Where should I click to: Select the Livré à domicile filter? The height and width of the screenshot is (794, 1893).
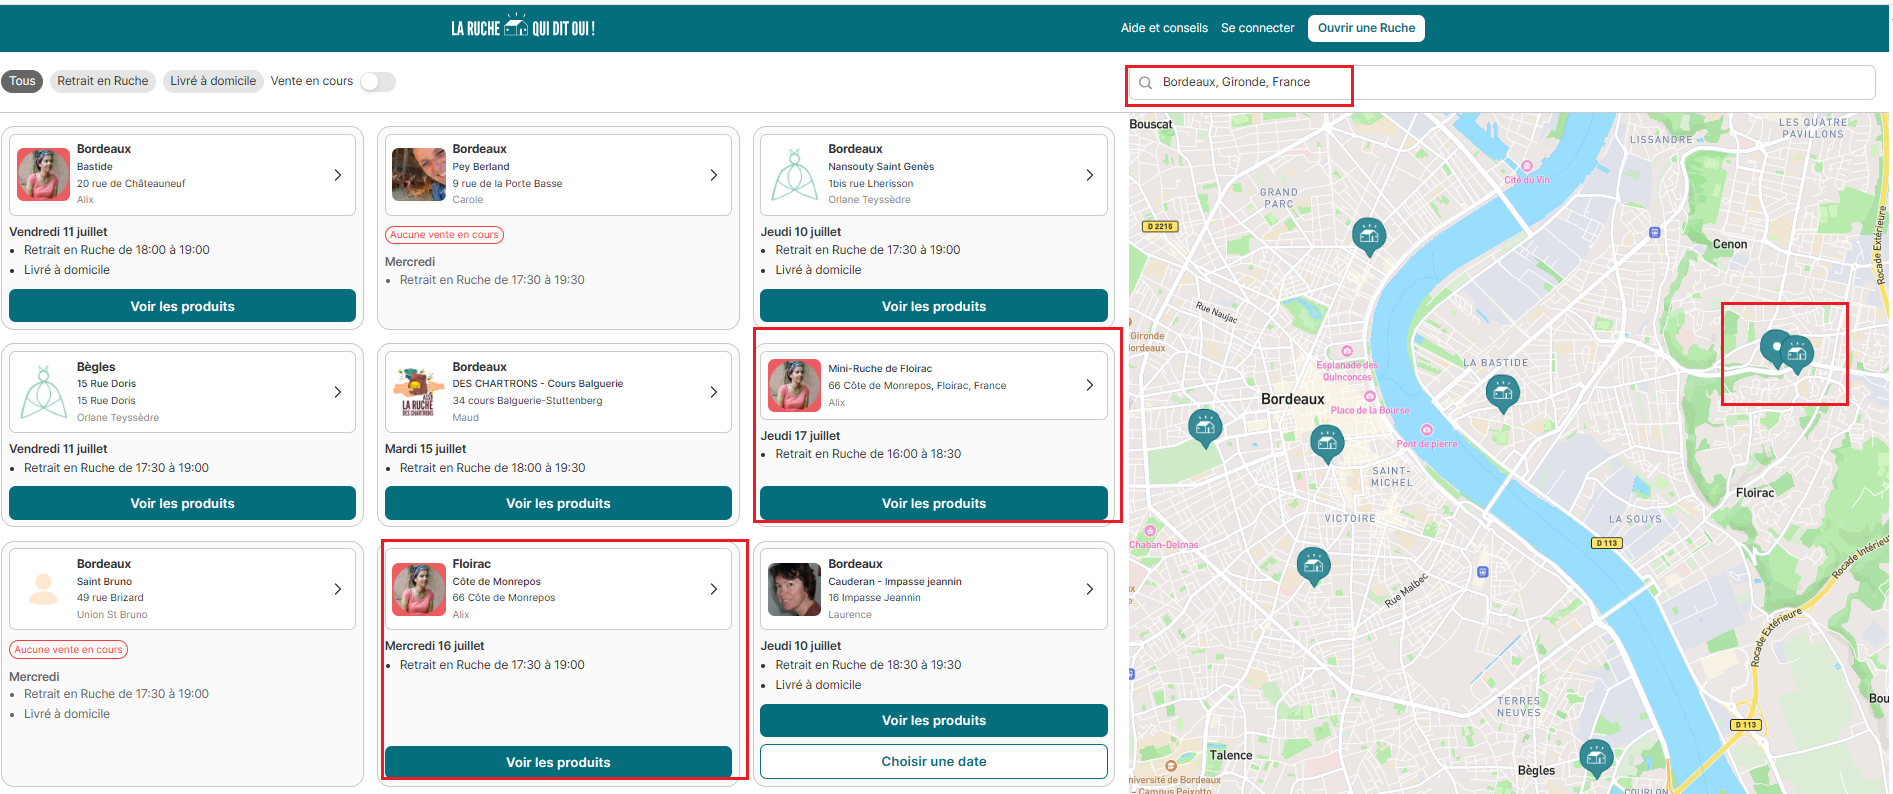213,81
